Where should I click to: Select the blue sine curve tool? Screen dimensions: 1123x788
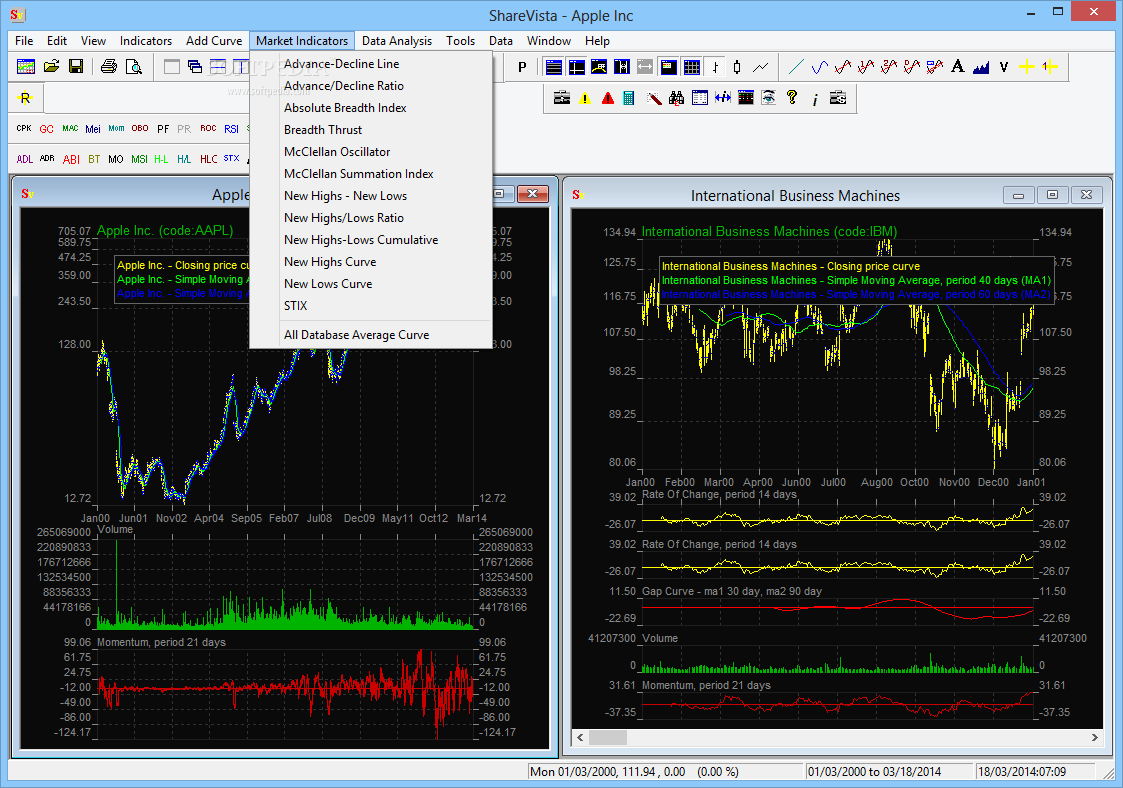coord(819,67)
